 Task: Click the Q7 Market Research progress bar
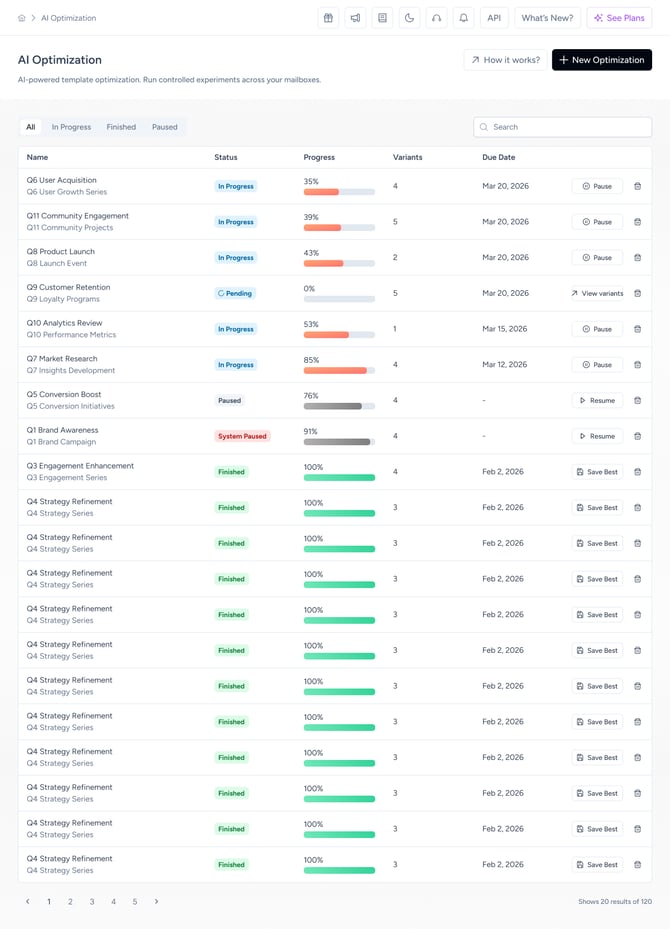[339, 370]
